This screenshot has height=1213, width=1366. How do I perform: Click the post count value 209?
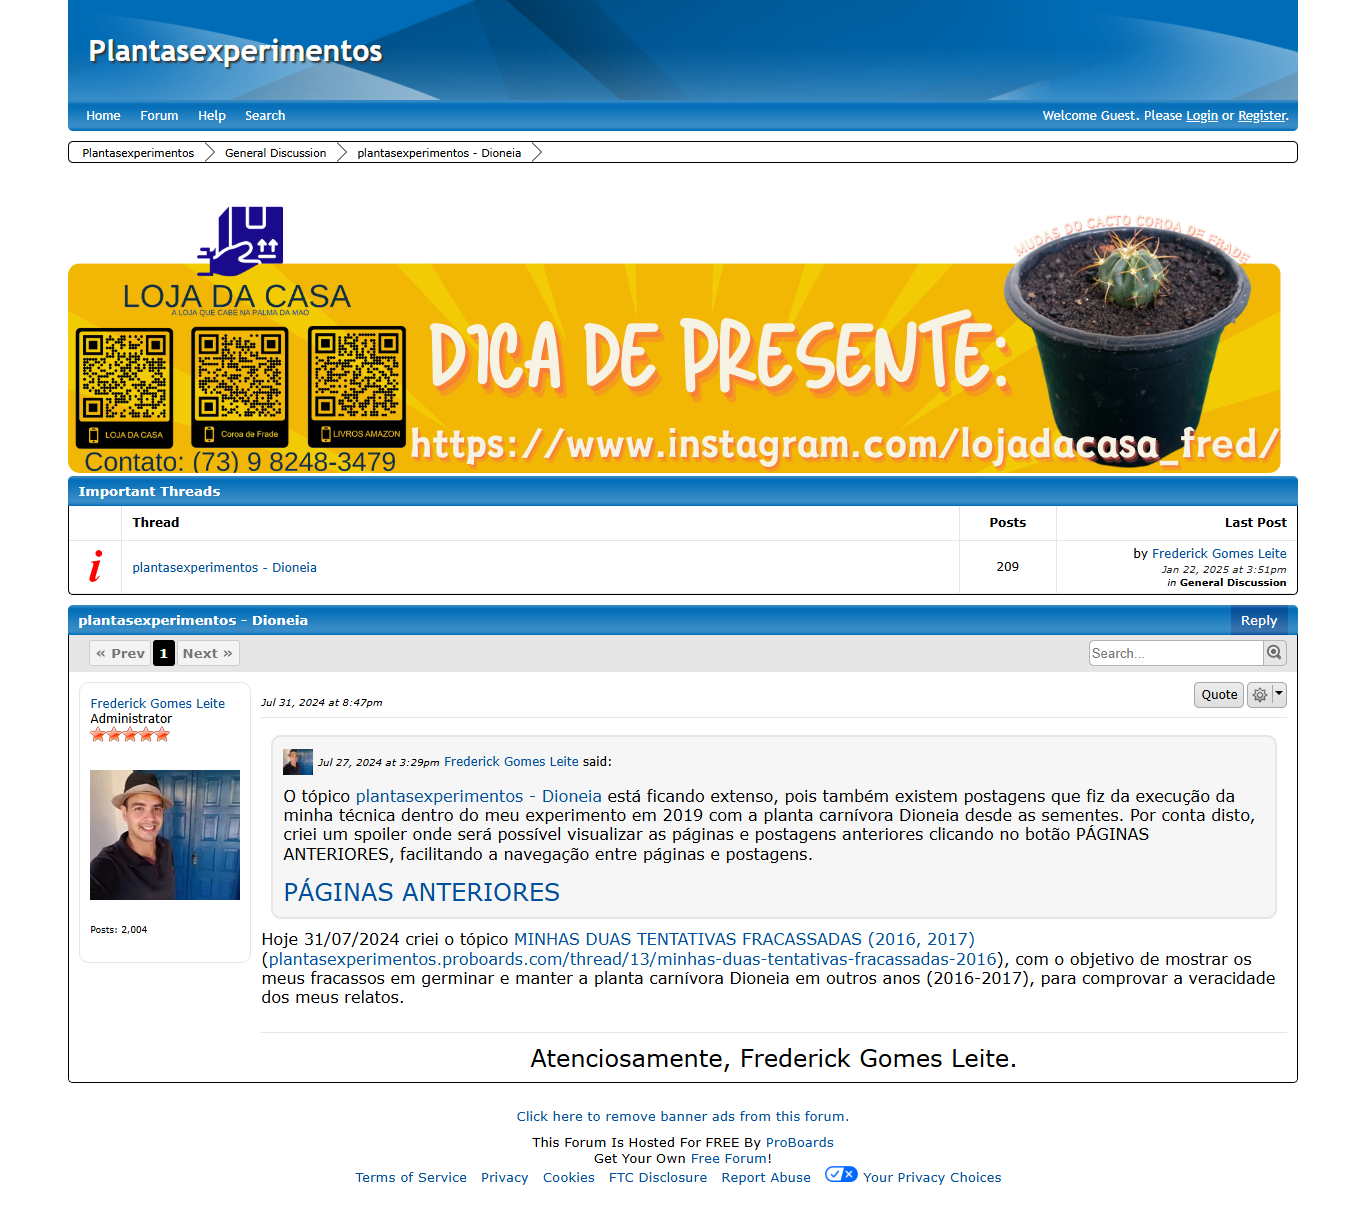point(1007,567)
